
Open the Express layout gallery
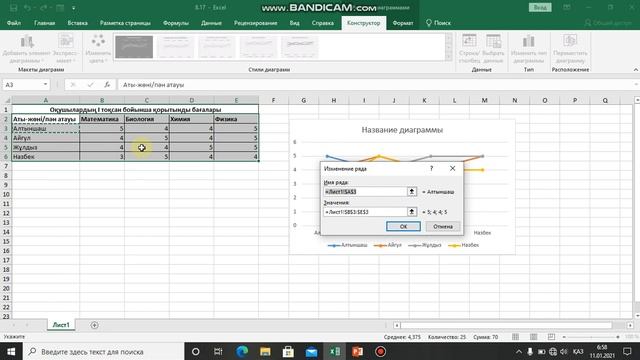pyautogui.click(x=65, y=49)
